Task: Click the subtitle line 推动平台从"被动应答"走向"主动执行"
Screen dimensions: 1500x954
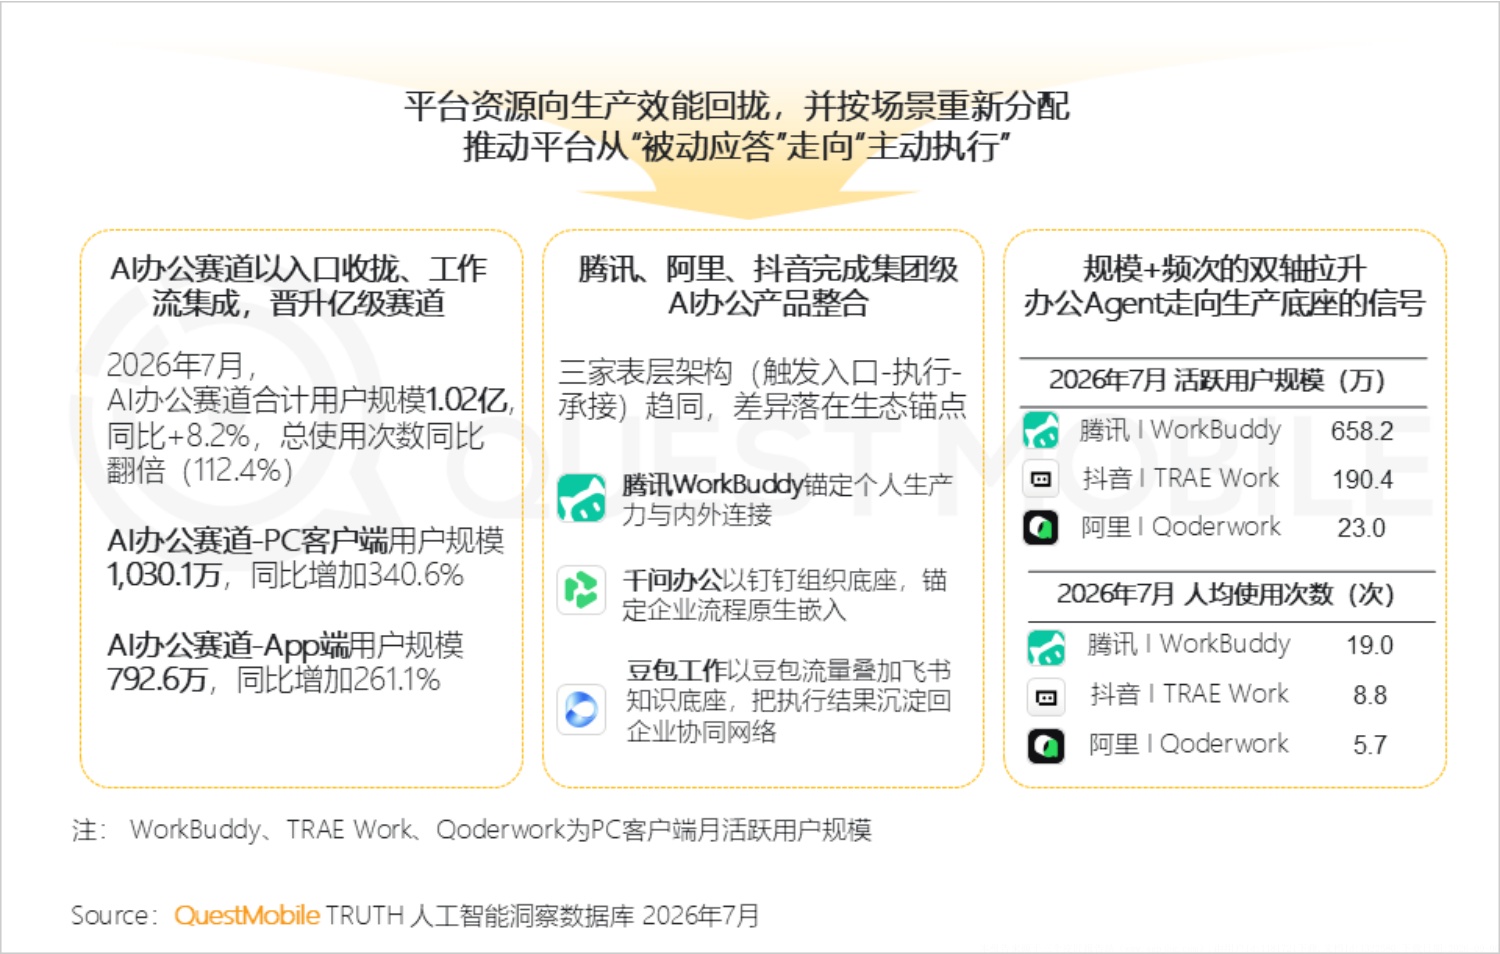Action: pyautogui.click(x=737, y=148)
